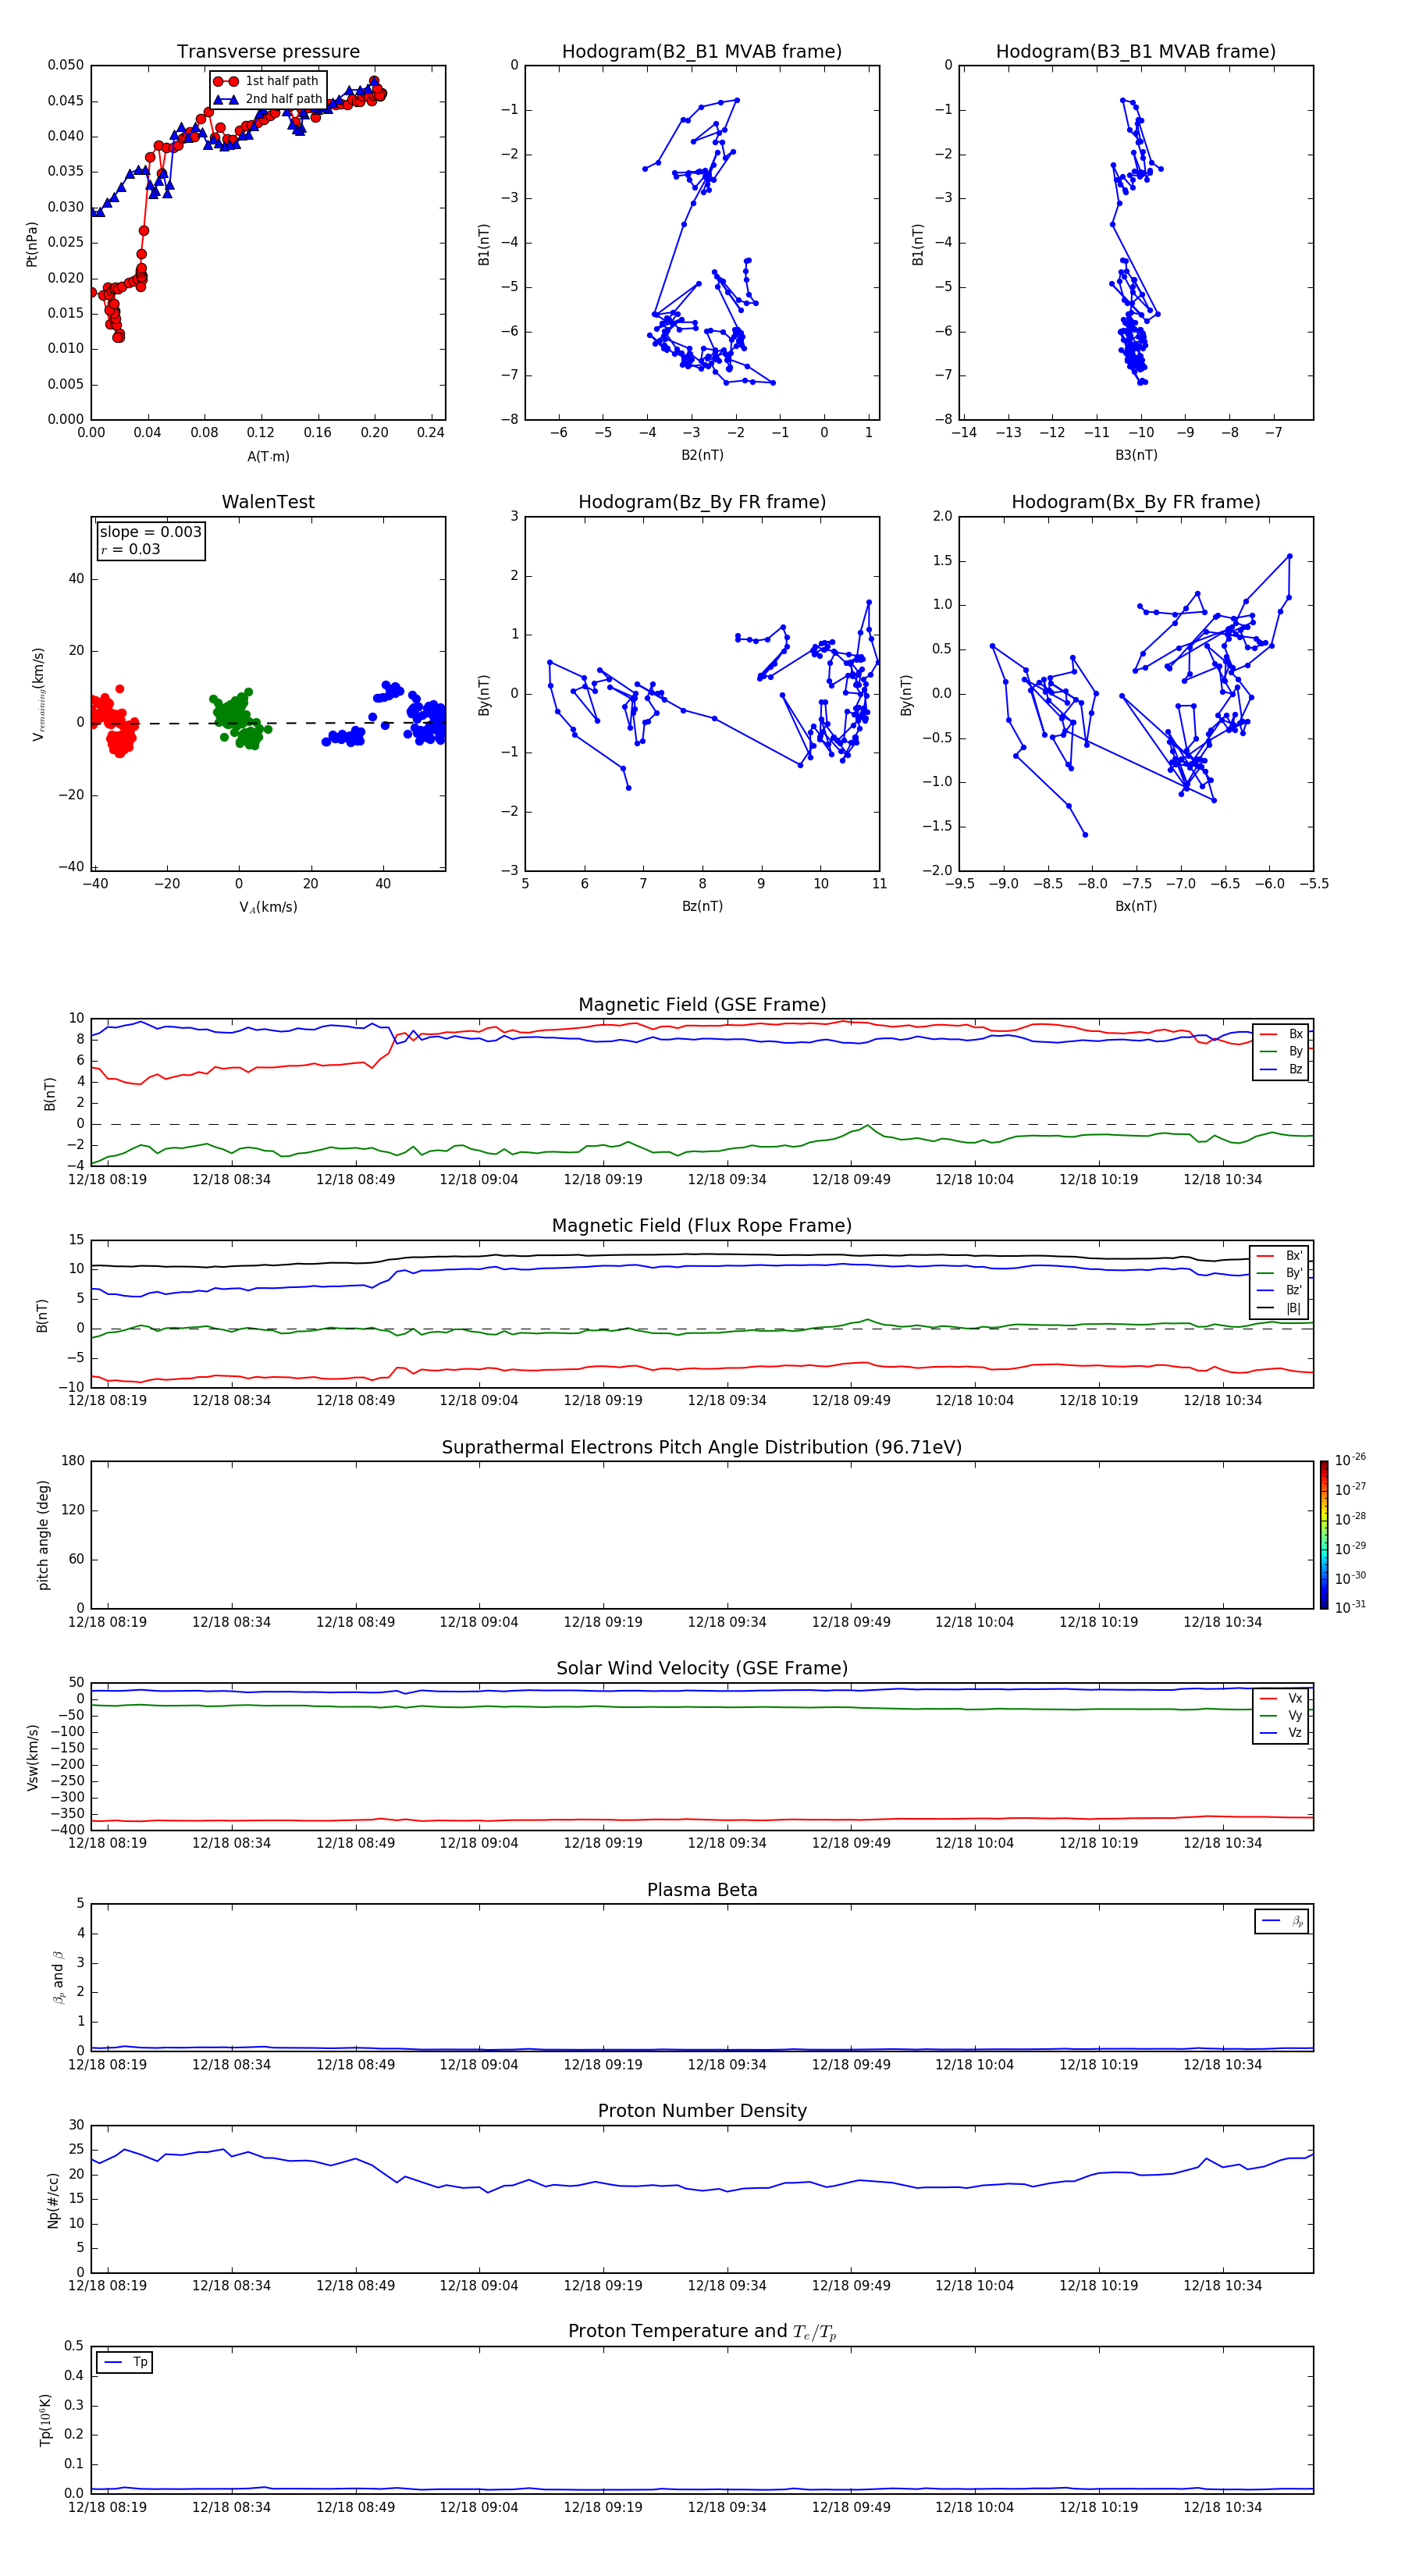Click the 'Bx(nT)' x-axis label
This screenshot has width=1405, height=2576.
coord(1136,906)
